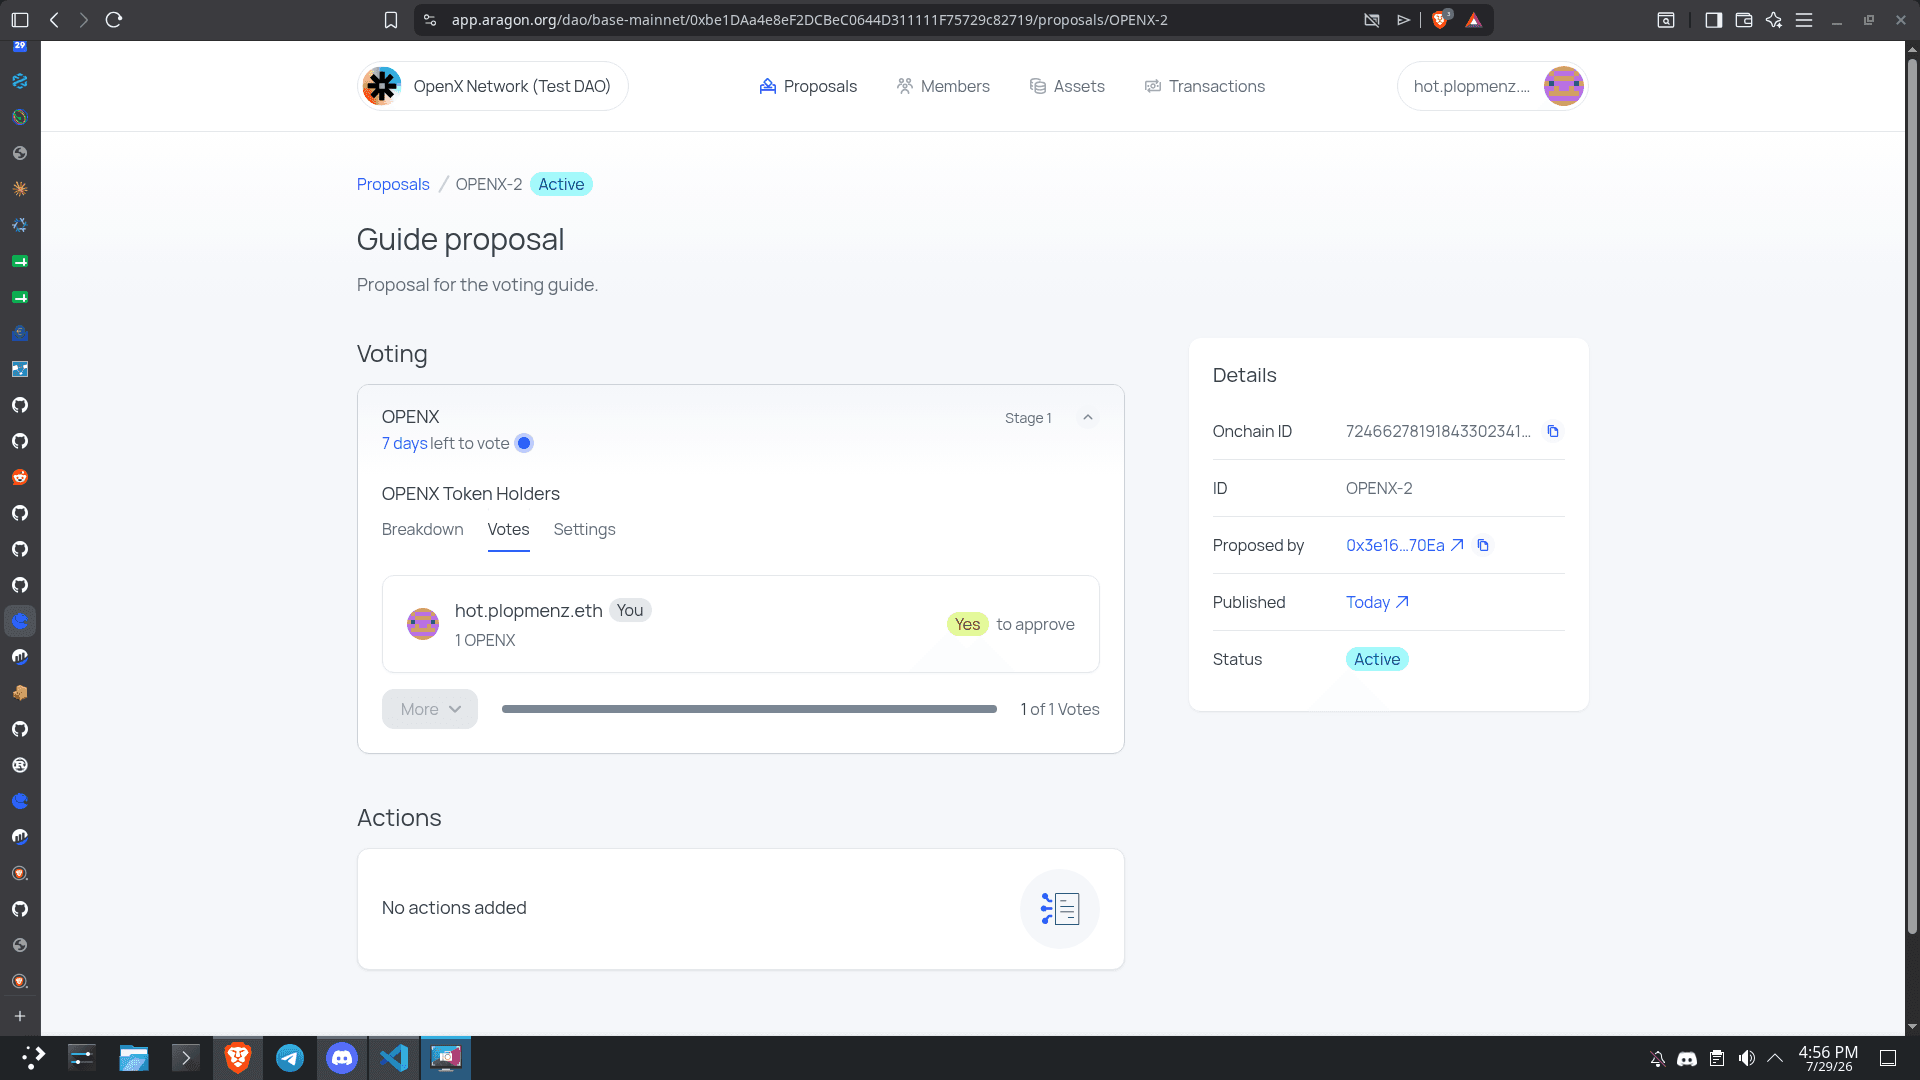
Task: Click the pulsing active-vote indicator dot
Action: 524,443
